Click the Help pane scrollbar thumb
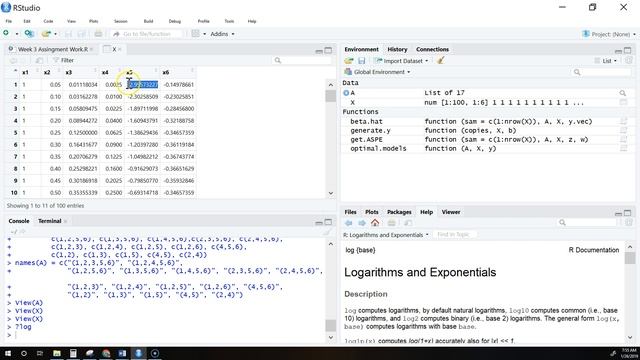640x360 pixels. point(630,258)
